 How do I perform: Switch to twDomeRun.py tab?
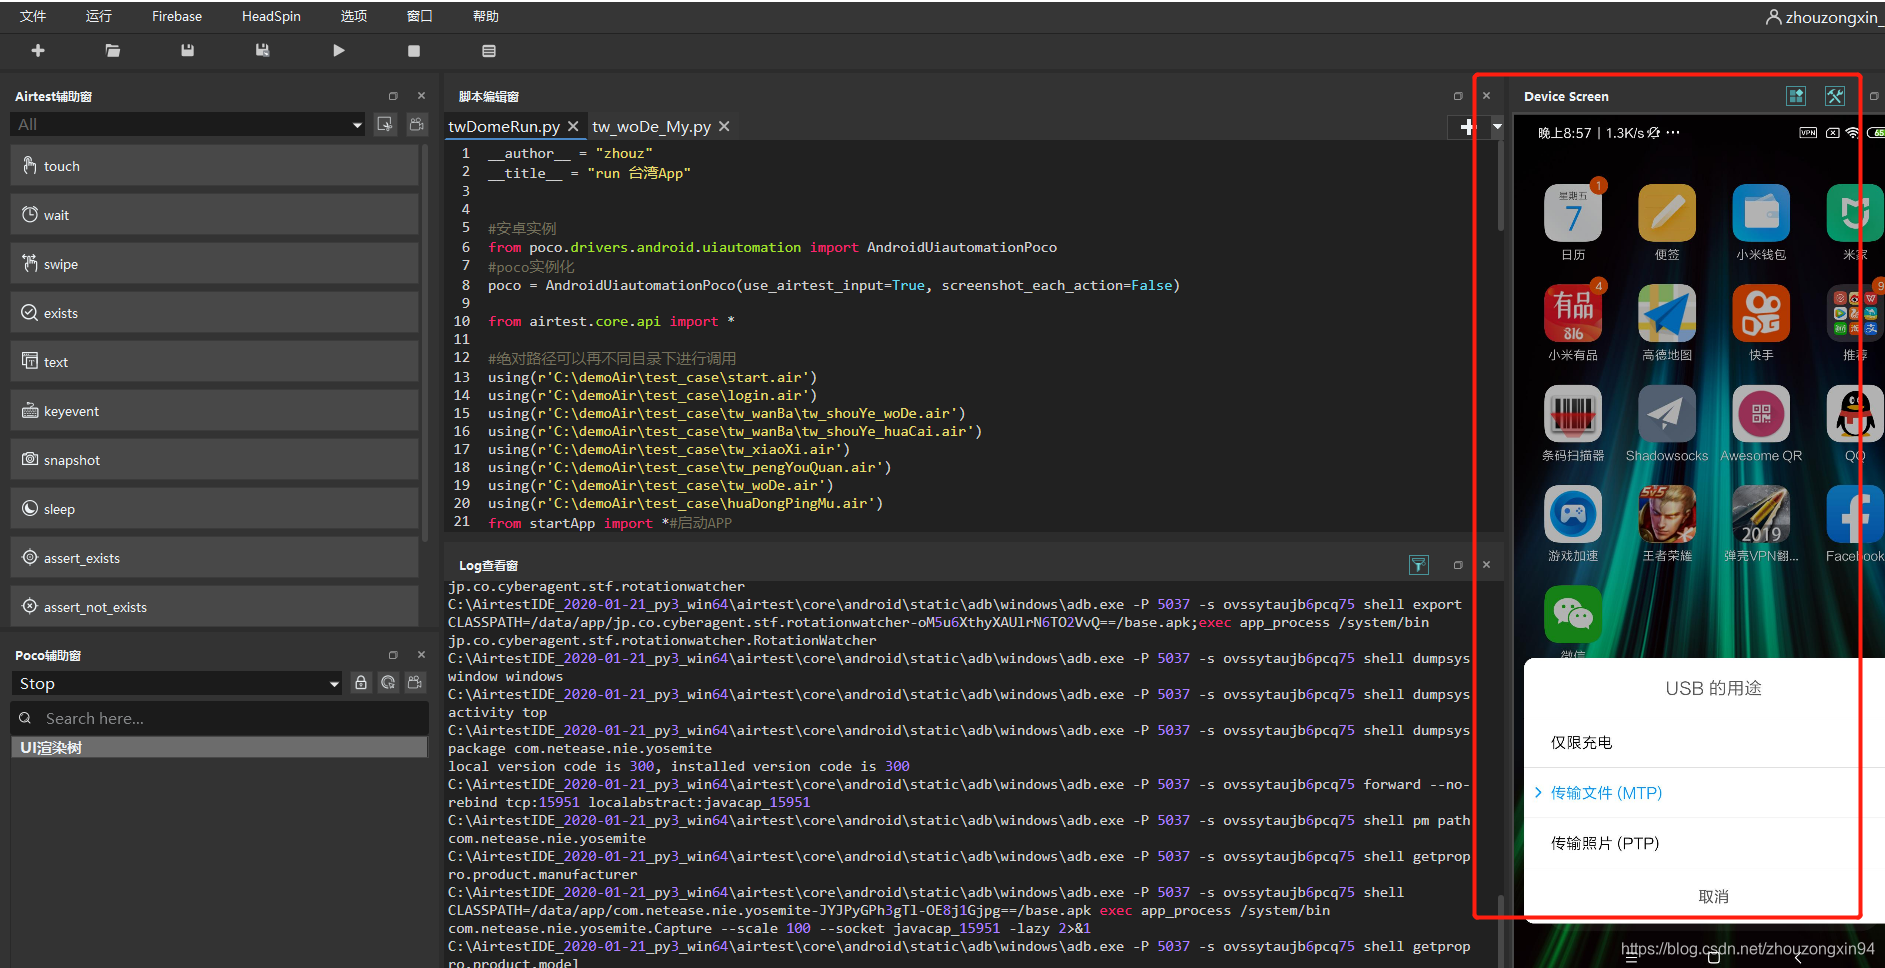click(x=504, y=127)
